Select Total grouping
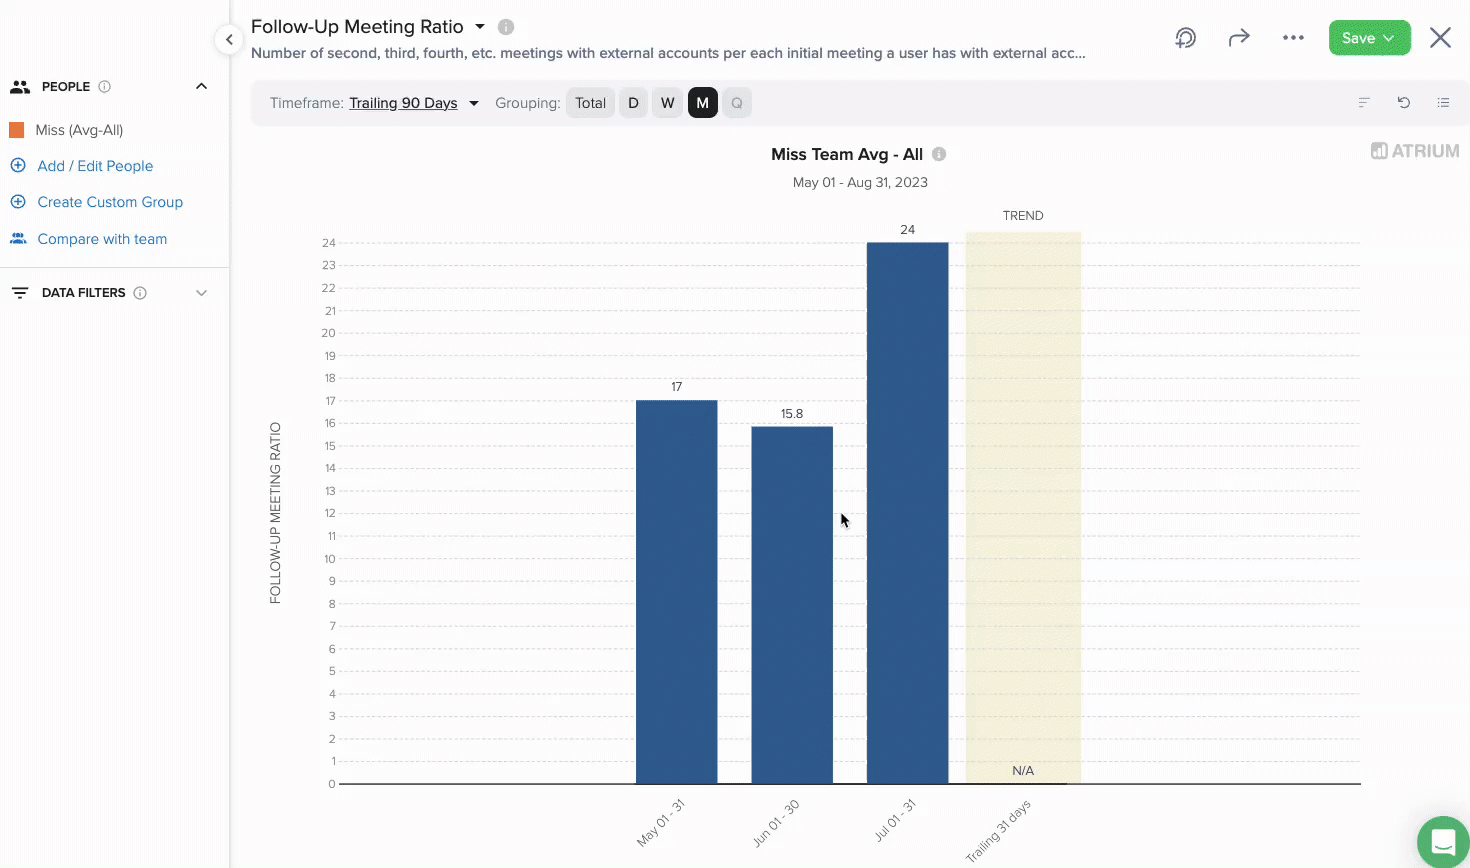This screenshot has width=1470, height=868. click(x=590, y=103)
